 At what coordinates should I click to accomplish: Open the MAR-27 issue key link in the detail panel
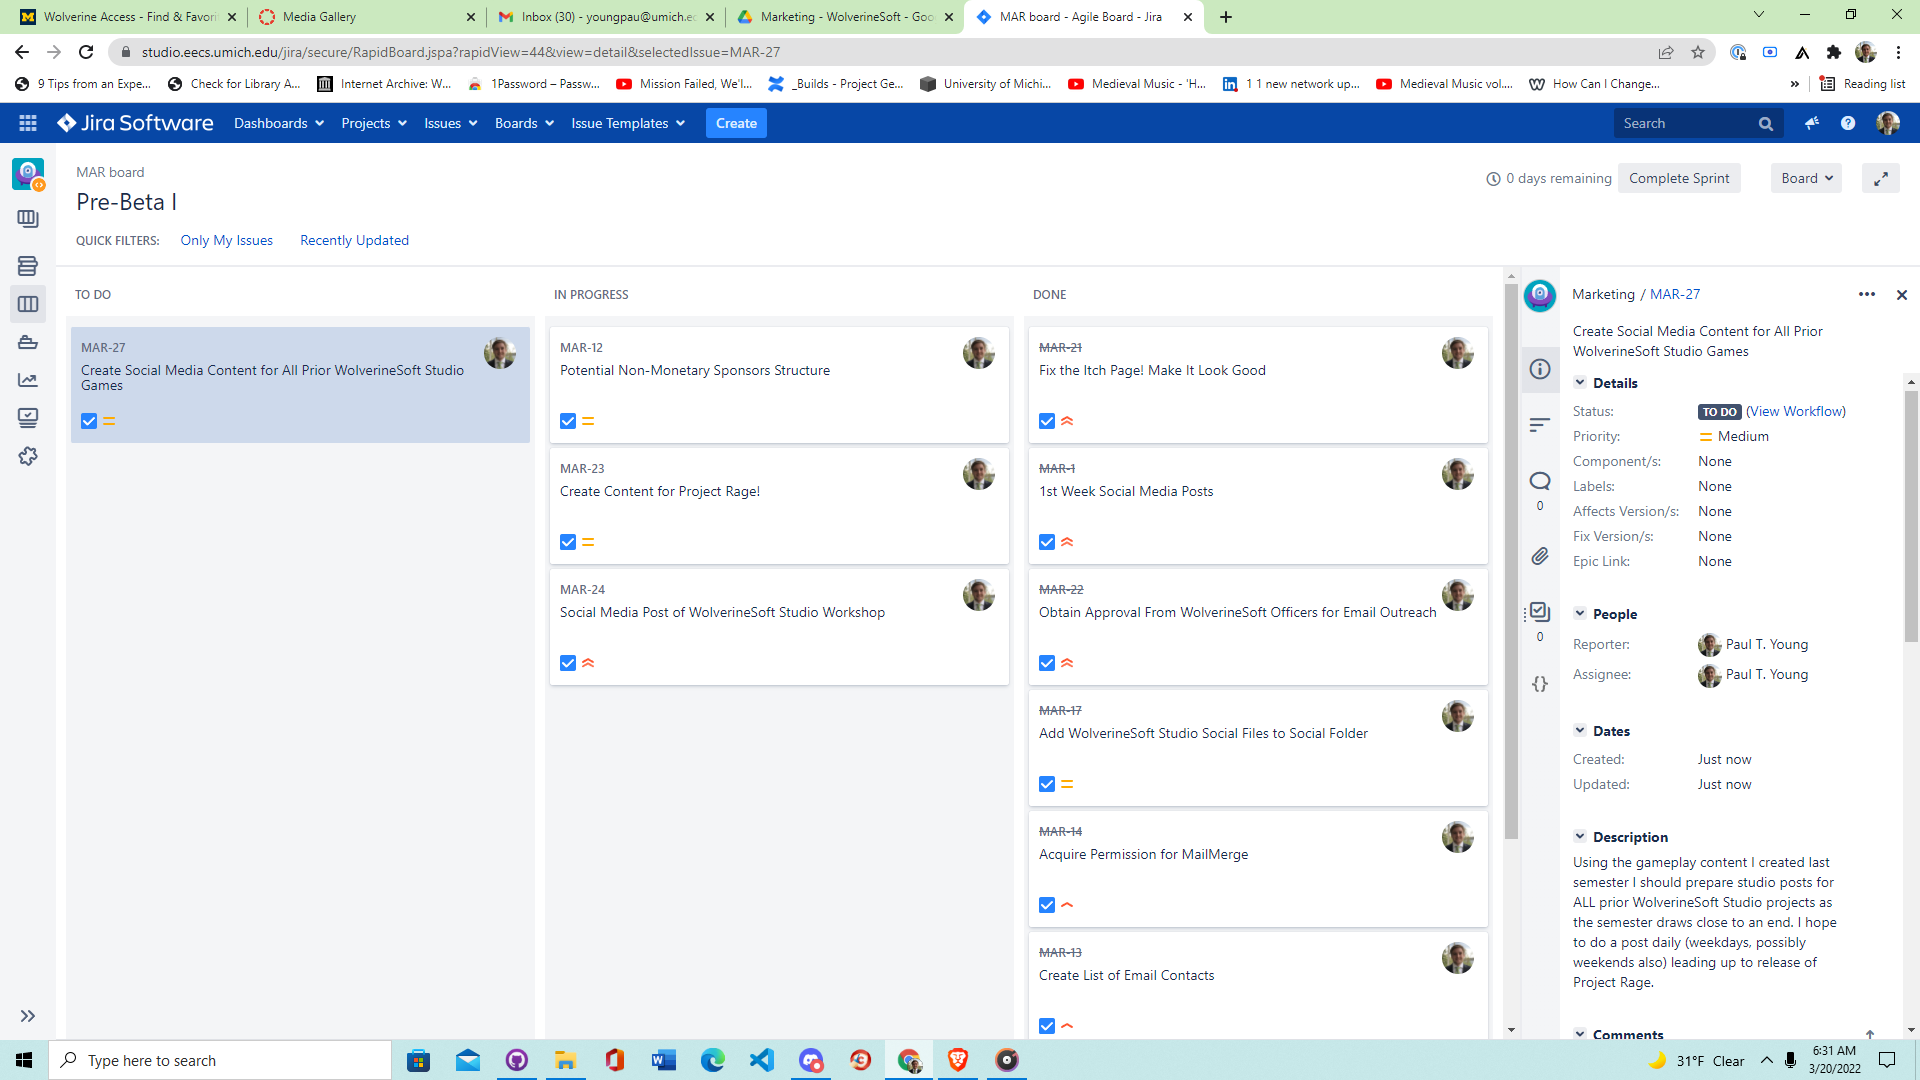pyautogui.click(x=1675, y=294)
